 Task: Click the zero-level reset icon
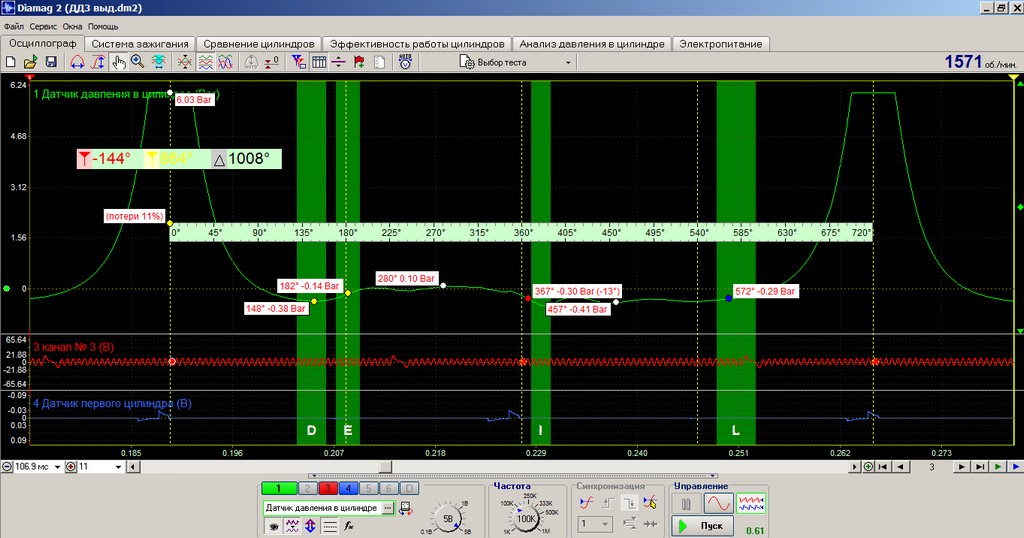pos(272,62)
